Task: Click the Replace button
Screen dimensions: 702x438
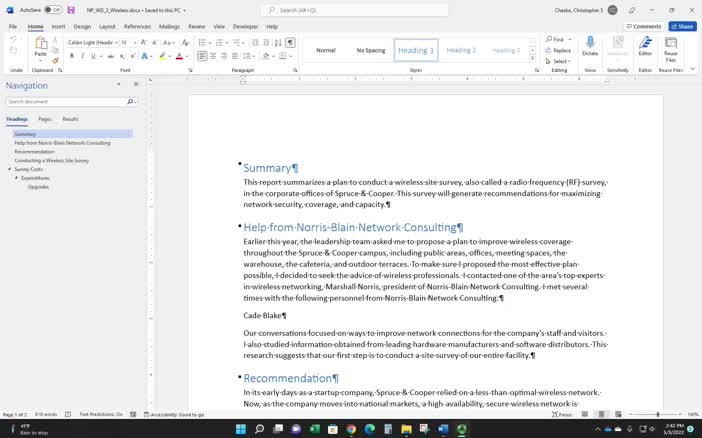Action: point(558,50)
